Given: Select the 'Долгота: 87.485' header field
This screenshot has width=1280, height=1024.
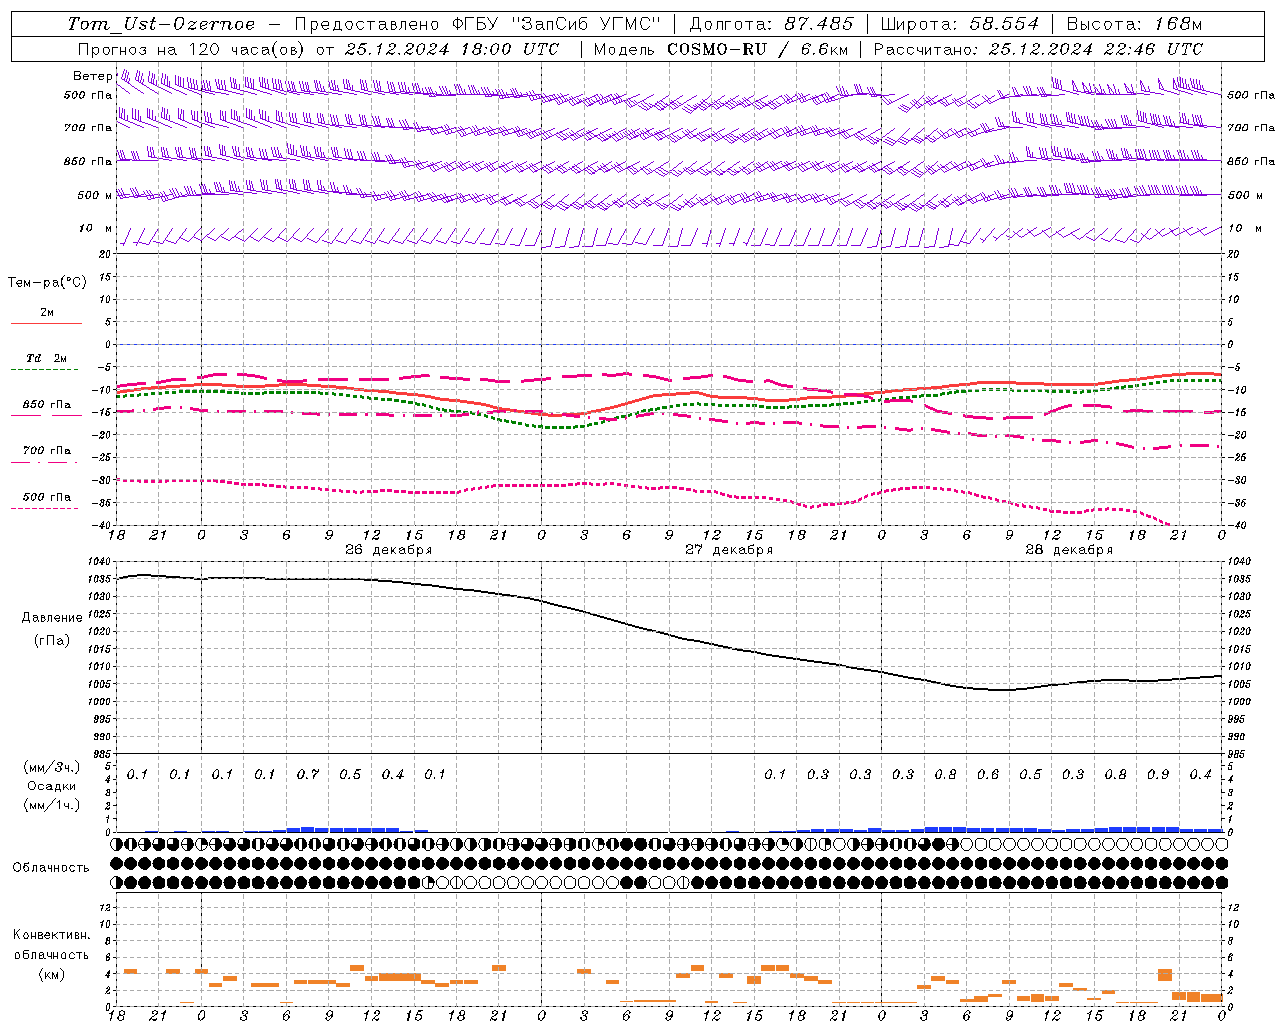Looking at the screenshot, I should click(772, 24).
